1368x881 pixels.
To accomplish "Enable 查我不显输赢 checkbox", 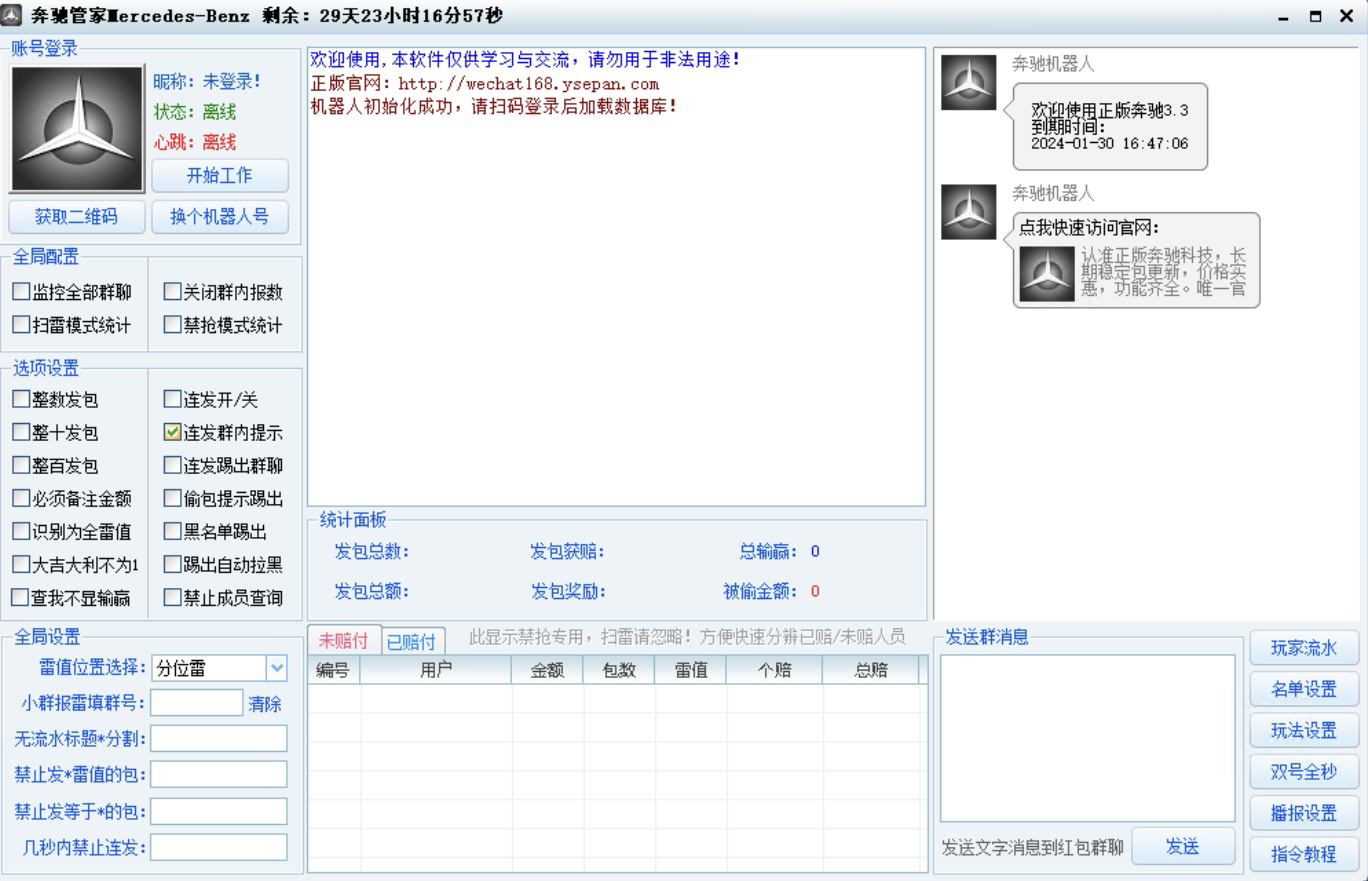I will (21, 598).
